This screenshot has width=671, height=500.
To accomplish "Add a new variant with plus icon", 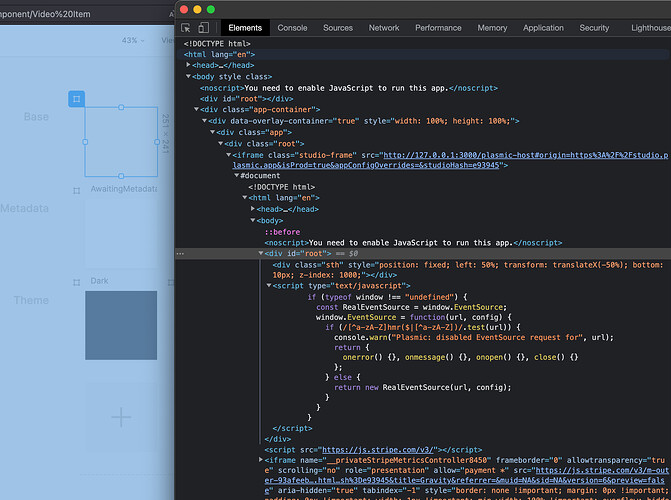I will click(x=120, y=417).
